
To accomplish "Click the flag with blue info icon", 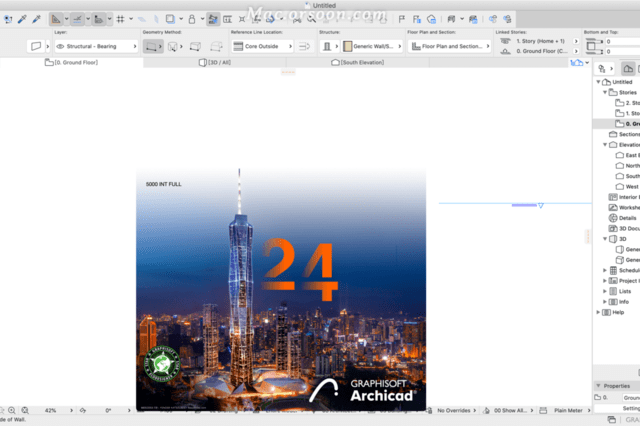I will [x=417, y=19].
